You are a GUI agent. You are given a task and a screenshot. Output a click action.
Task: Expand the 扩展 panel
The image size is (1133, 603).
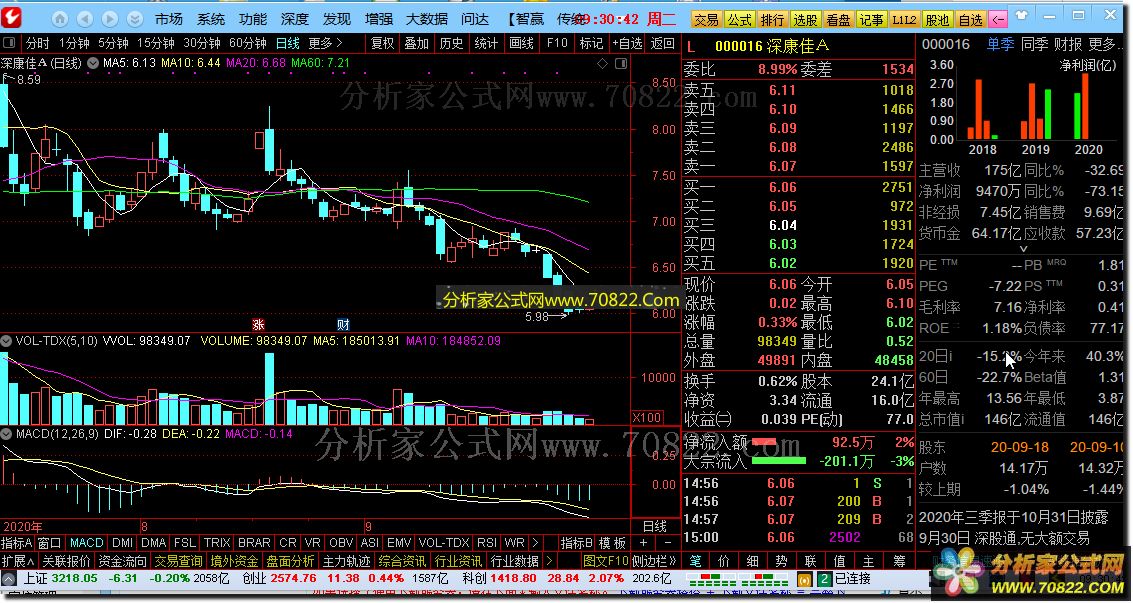point(18,561)
